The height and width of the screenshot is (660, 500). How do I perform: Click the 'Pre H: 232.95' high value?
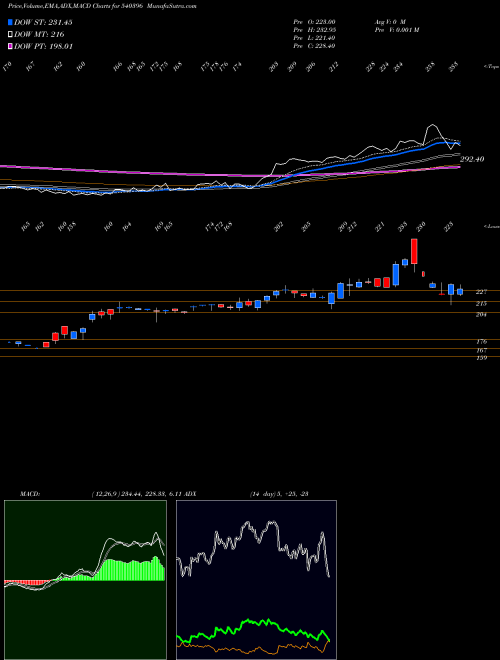click(314, 30)
